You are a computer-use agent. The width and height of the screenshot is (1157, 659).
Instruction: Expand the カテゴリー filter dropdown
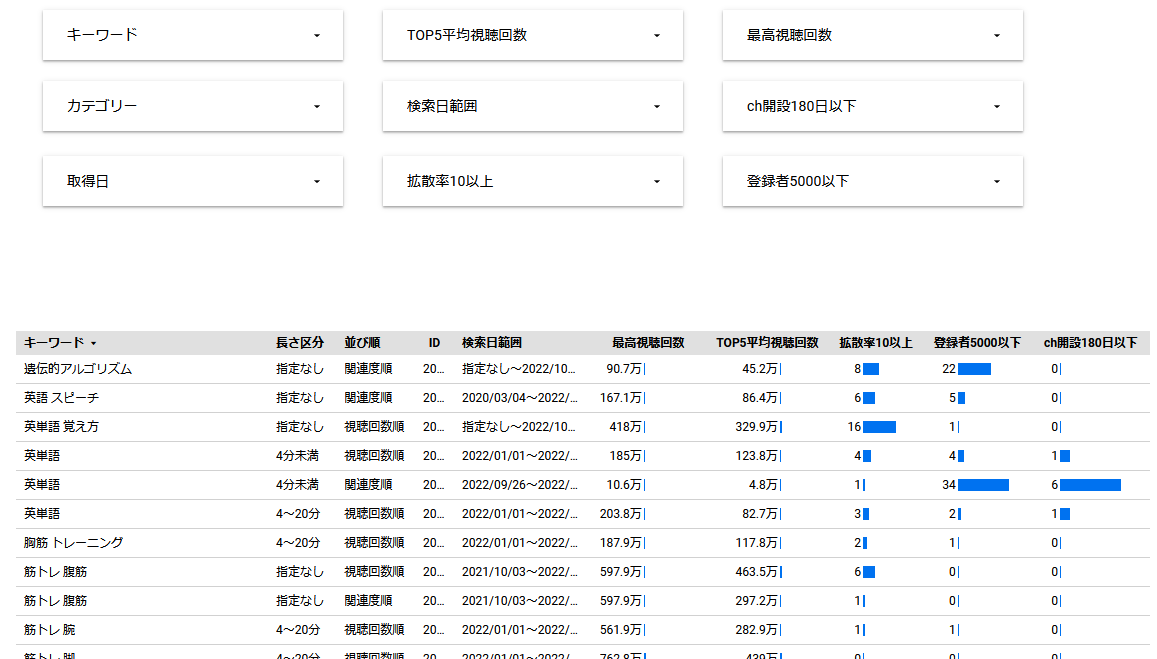pos(192,106)
